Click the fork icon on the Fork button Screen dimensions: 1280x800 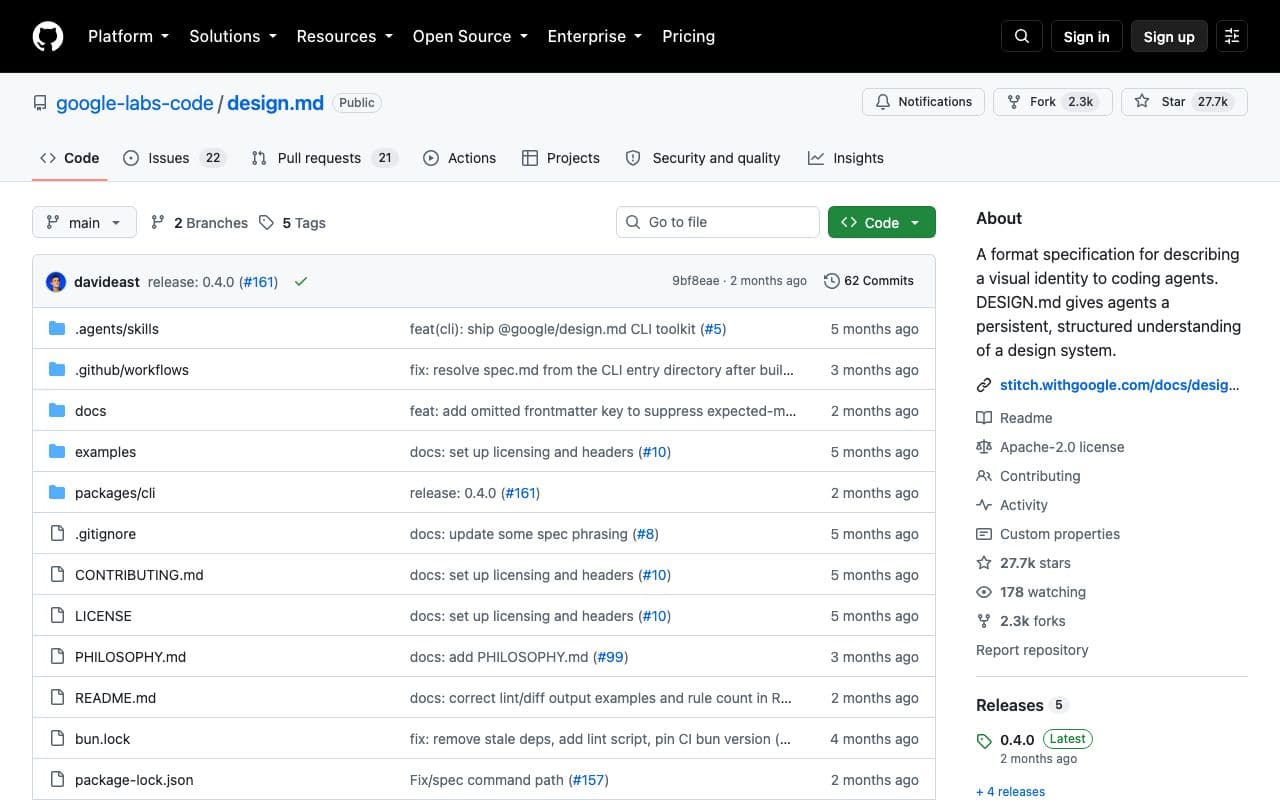tap(1014, 102)
